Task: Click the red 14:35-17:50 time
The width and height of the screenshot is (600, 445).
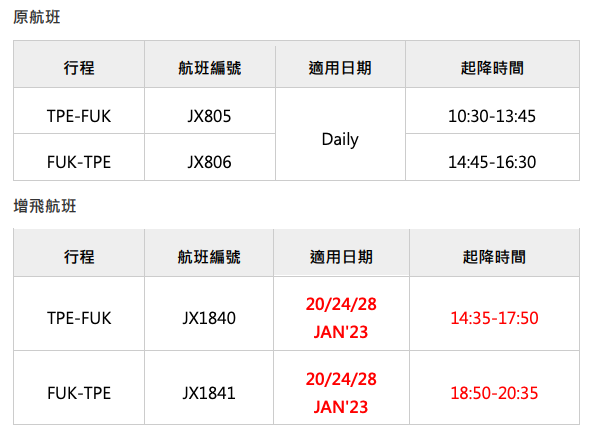Action: pyautogui.click(x=494, y=318)
